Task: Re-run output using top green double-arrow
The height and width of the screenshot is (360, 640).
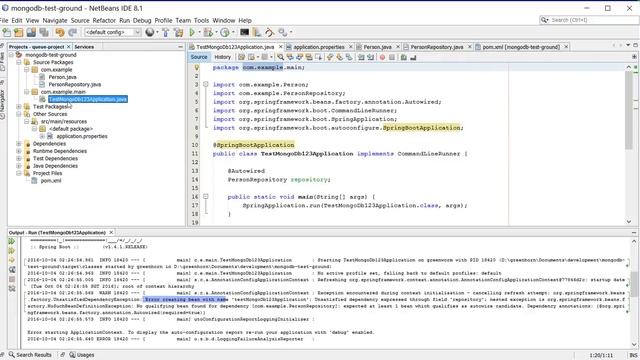Action: (11, 242)
